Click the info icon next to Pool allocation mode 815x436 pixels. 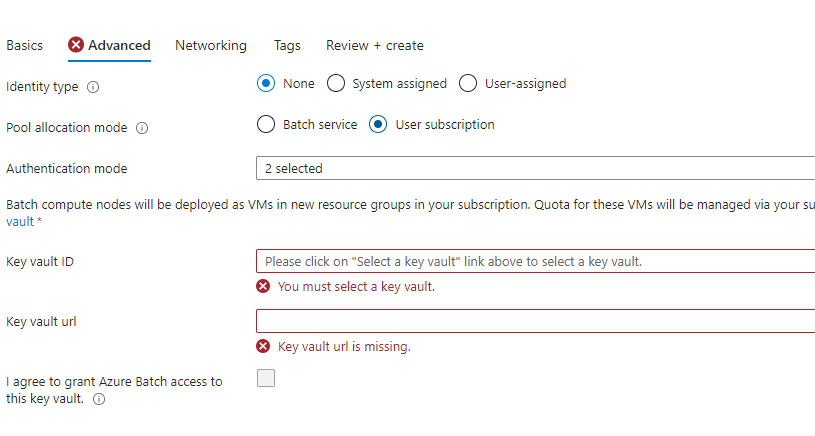(x=142, y=128)
